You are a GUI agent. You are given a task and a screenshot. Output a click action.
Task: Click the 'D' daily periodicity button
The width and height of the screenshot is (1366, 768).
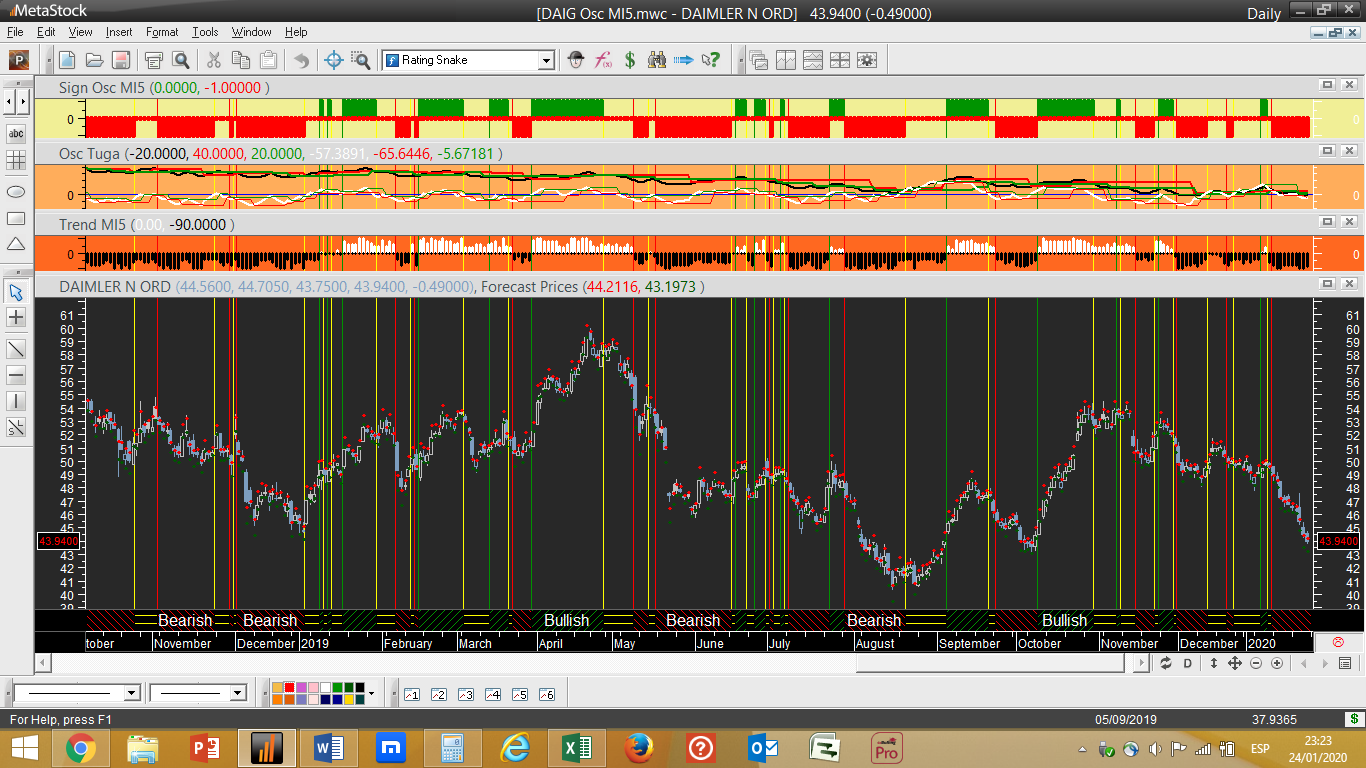point(1188,663)
